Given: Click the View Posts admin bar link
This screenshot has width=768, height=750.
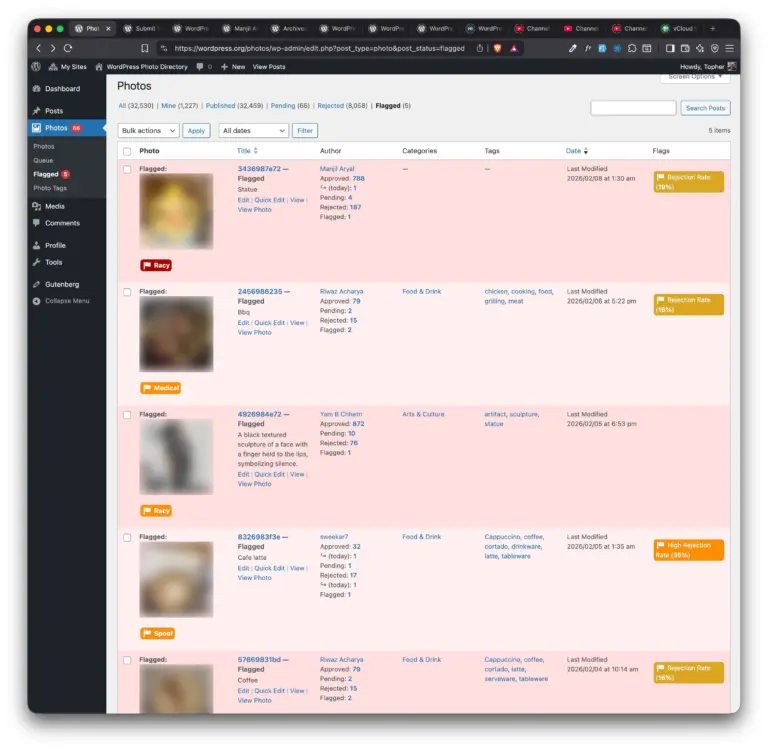Looking at the screenshot, I should [269, 67].
